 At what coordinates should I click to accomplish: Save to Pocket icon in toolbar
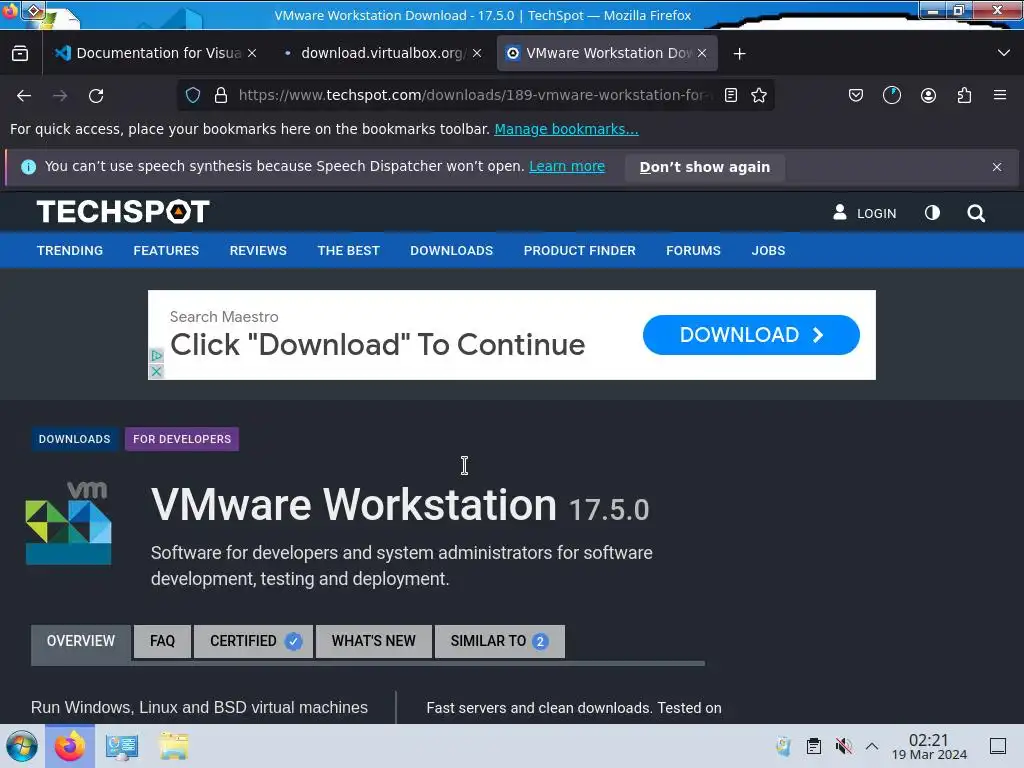(856, 95)
